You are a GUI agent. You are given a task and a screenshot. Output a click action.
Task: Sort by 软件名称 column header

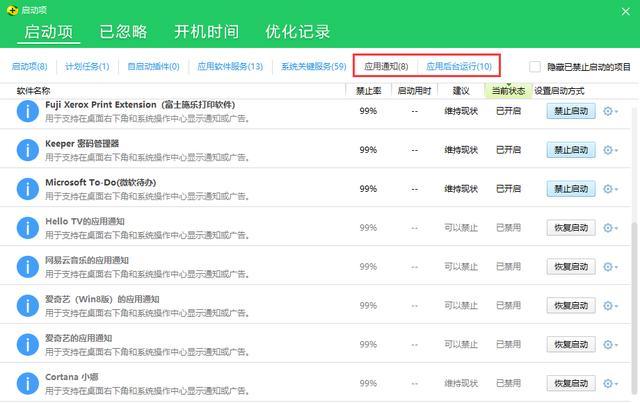click(x=33, y=91)
